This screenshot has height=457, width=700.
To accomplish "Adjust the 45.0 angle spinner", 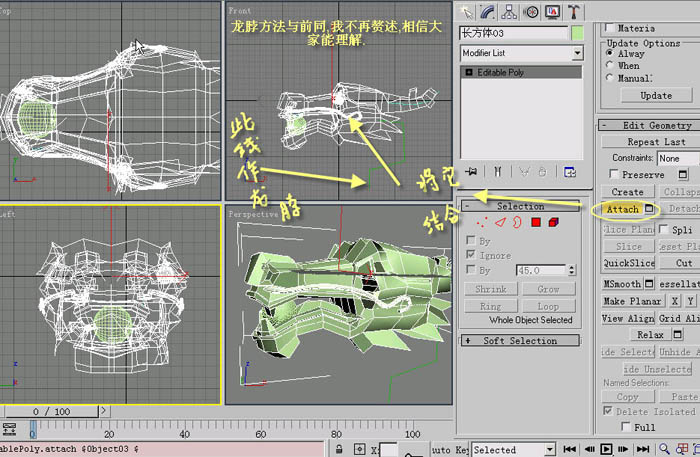I will pyautogui.click(x=571, y=270).
